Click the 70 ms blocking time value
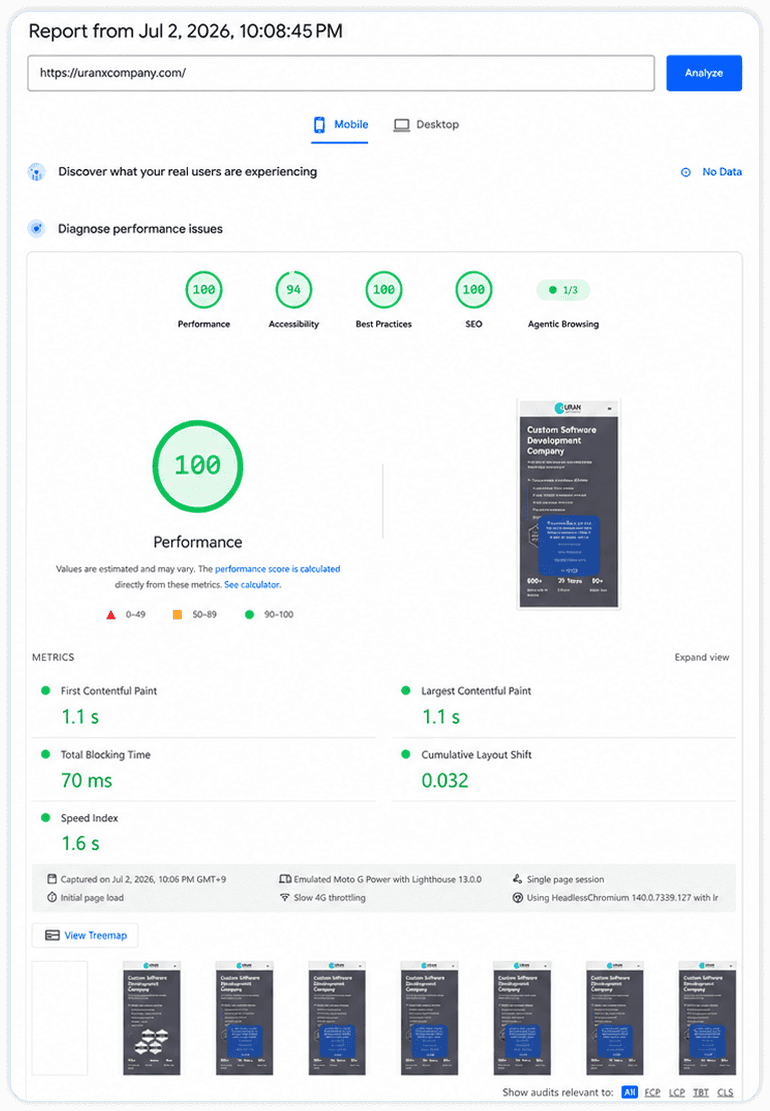 pyautogui.click(x=86, y=781)
